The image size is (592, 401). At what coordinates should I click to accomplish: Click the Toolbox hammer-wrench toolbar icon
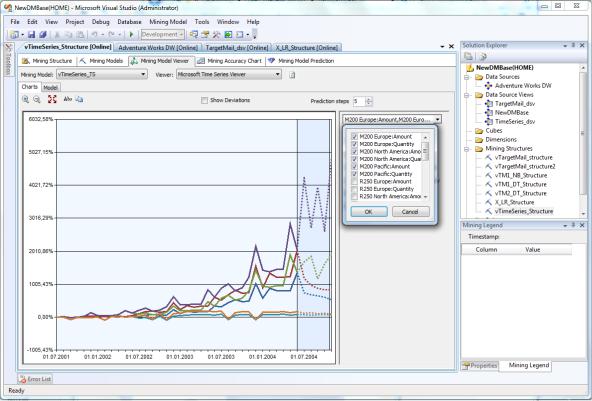(x=216, y=35)
